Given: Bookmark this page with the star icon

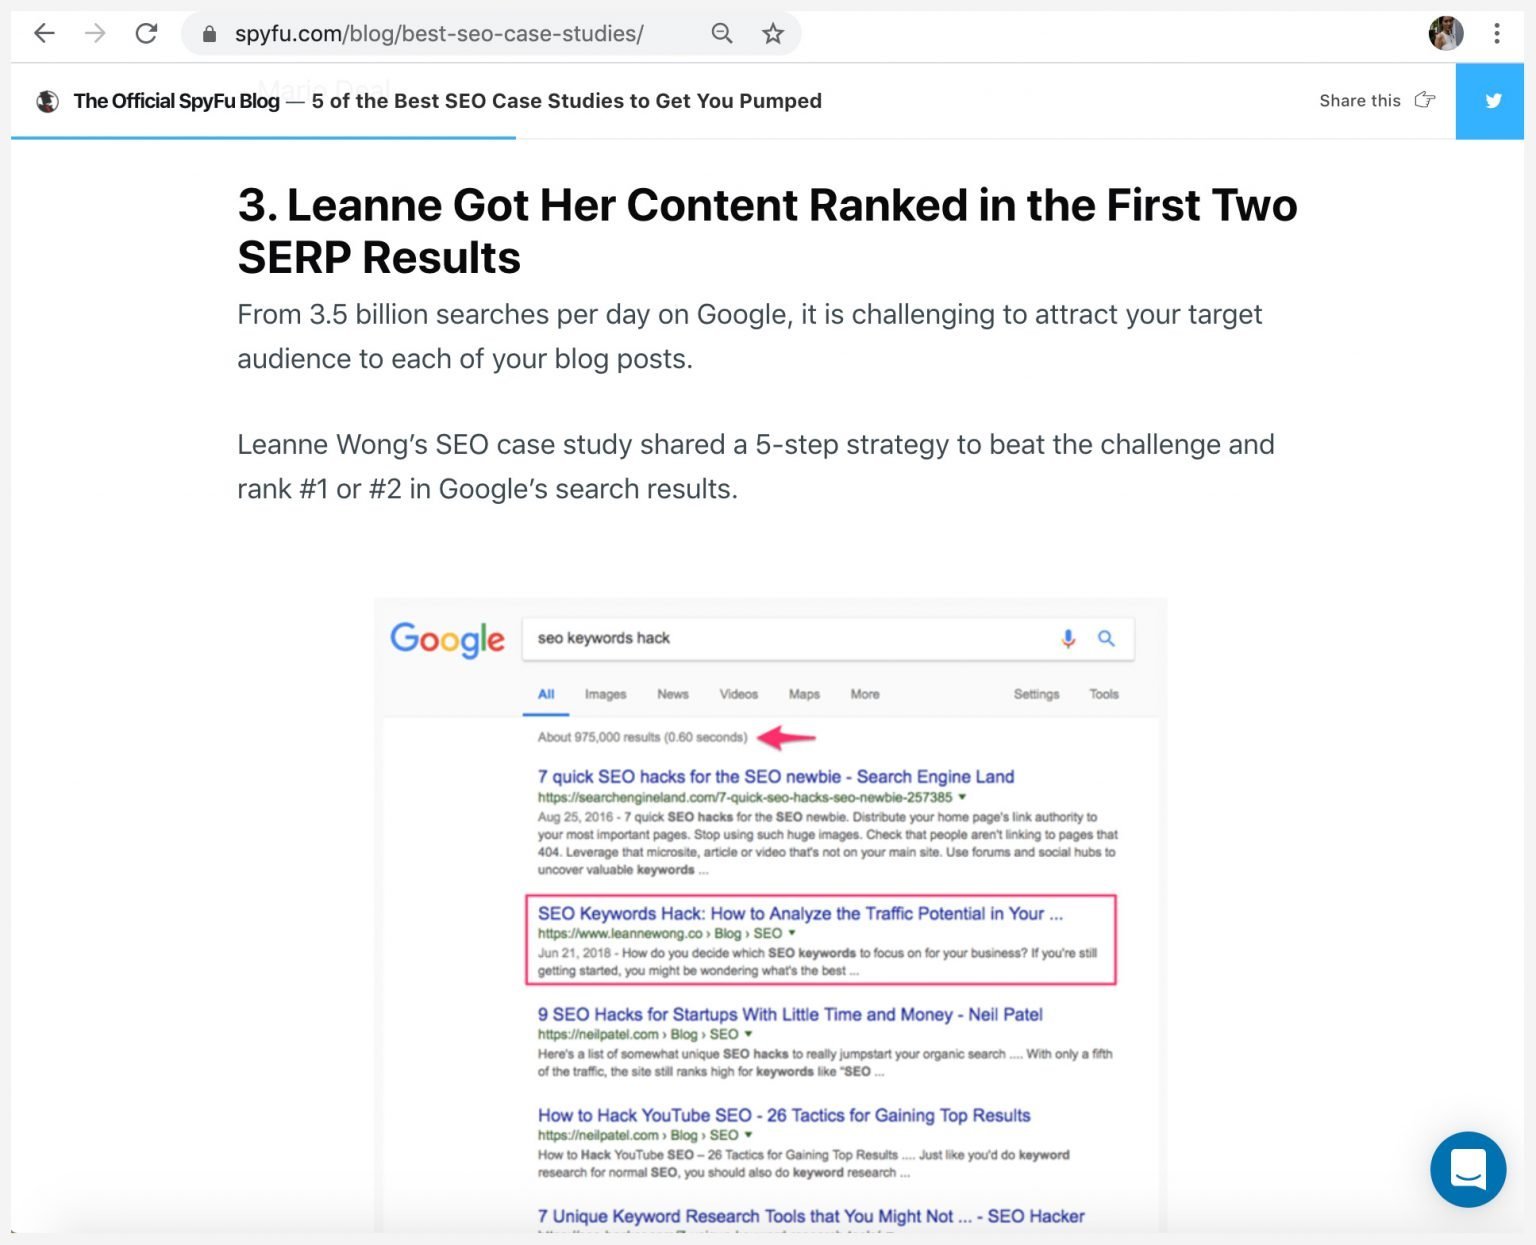Looking at the screenshot, I should 772,33.
